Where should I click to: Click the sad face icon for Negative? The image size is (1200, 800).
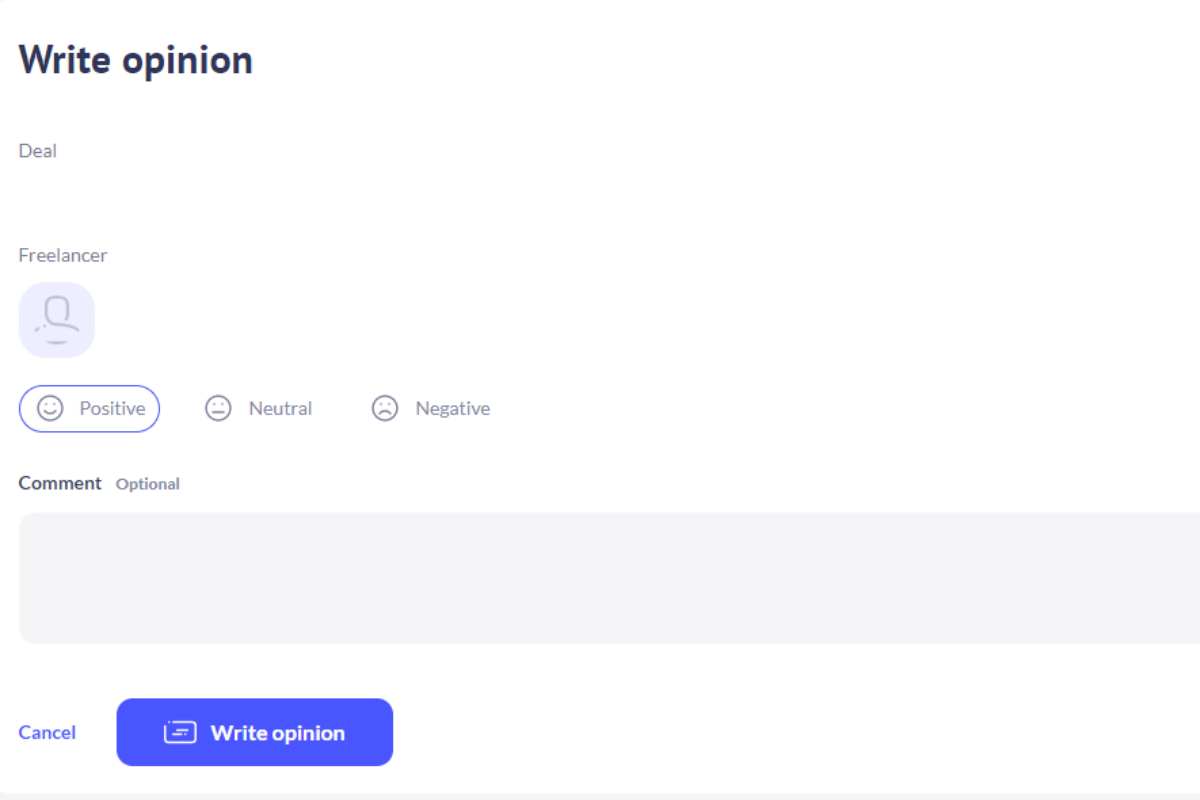point(385,408)
